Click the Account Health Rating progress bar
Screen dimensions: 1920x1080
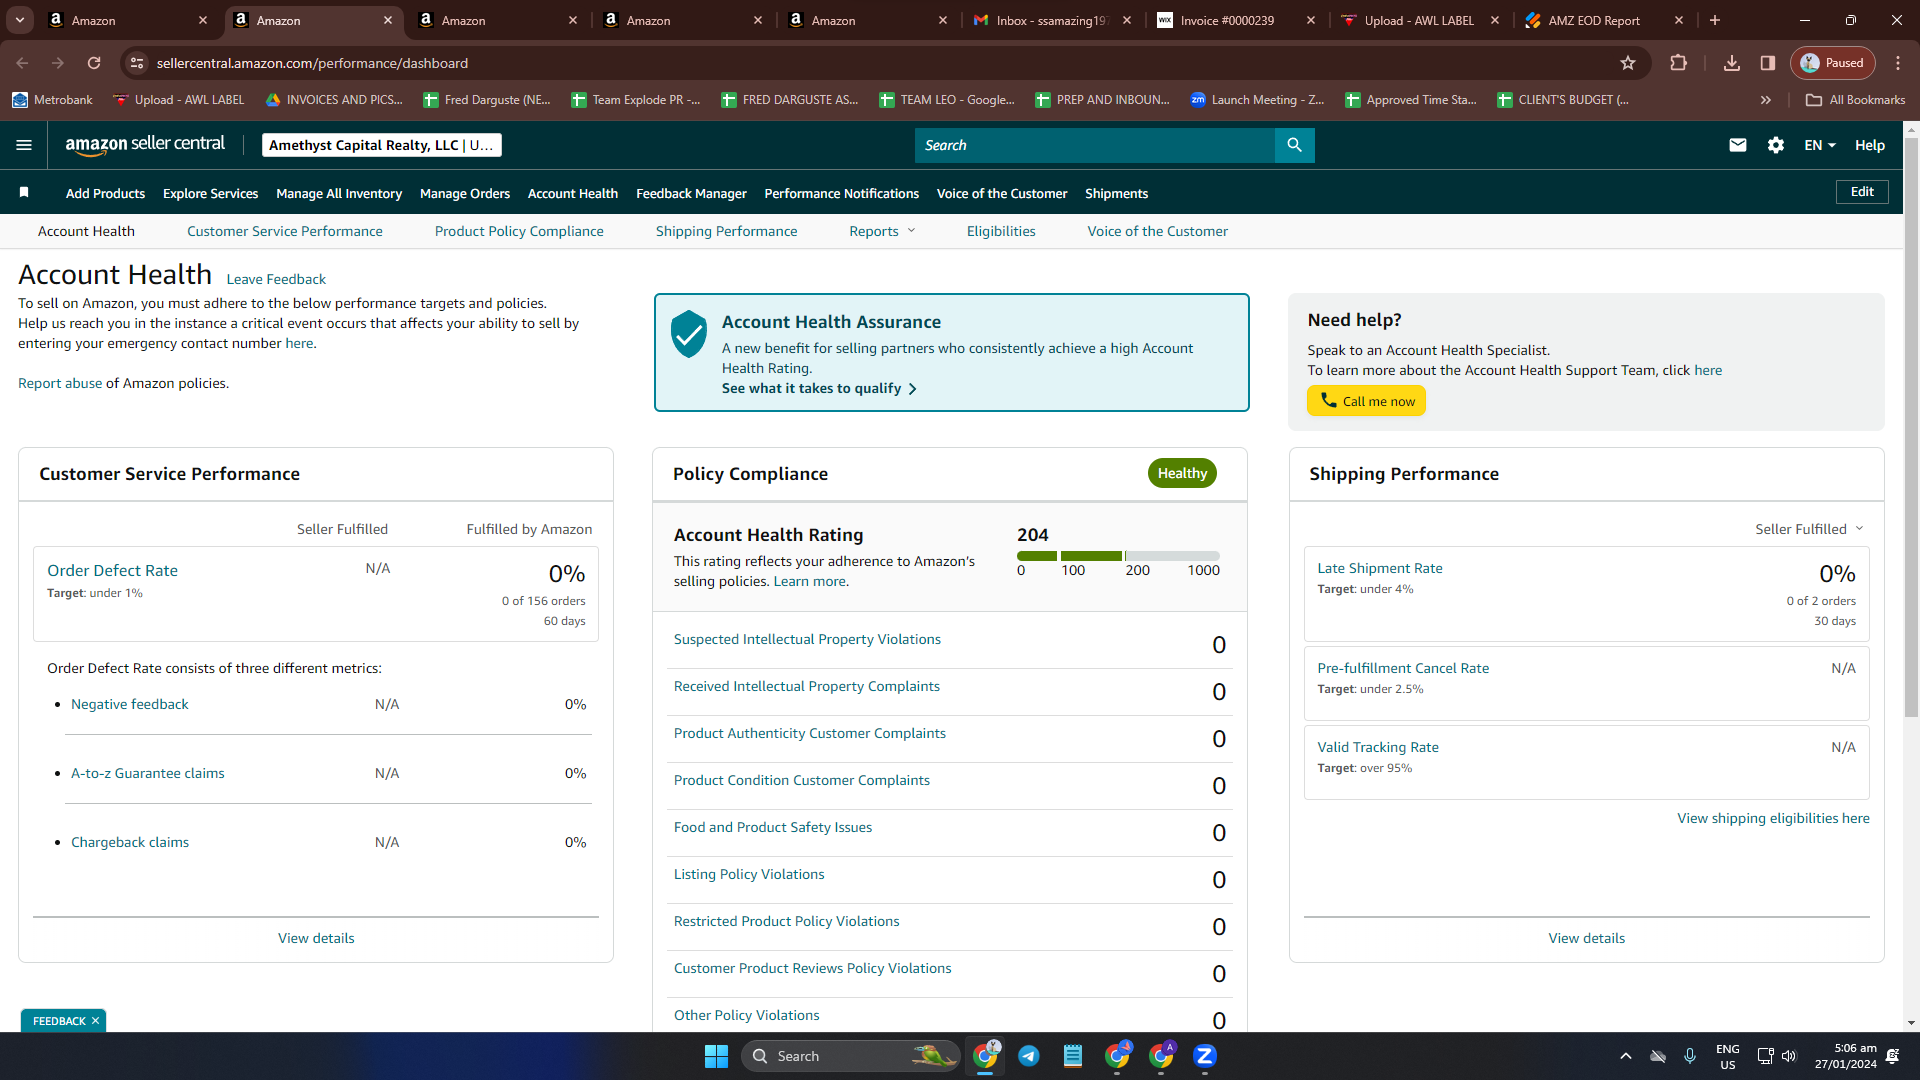tap(1118, 555)
